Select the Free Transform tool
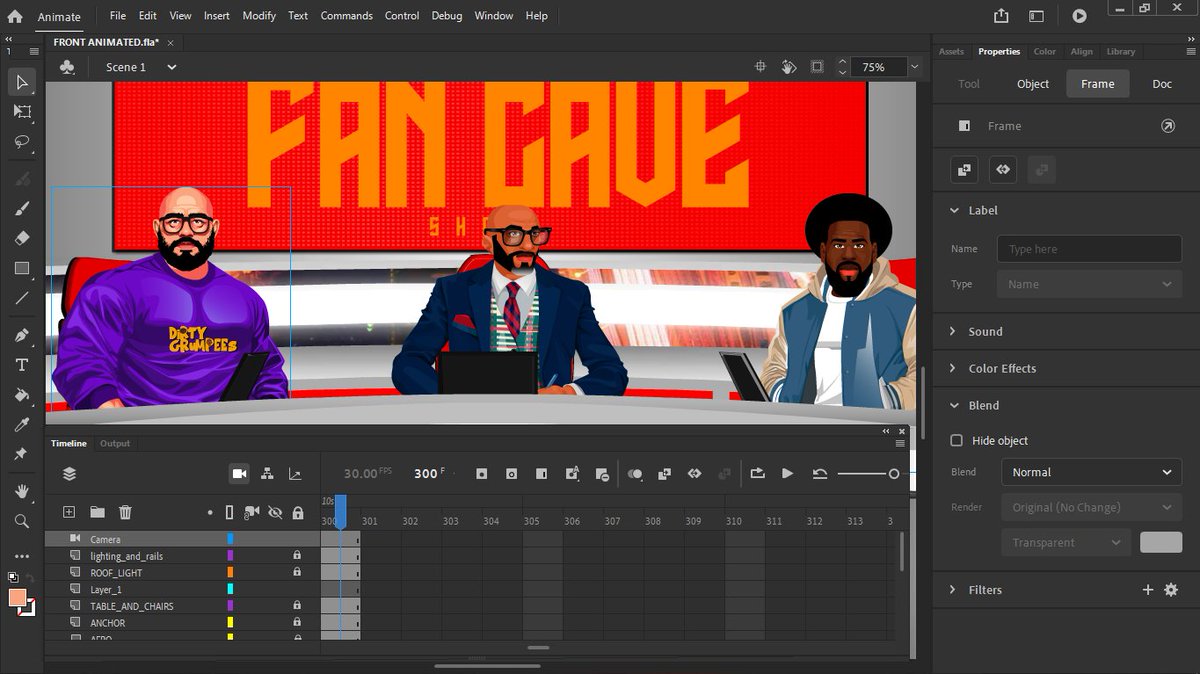1200x674 pixels. (x=22, y=112)
